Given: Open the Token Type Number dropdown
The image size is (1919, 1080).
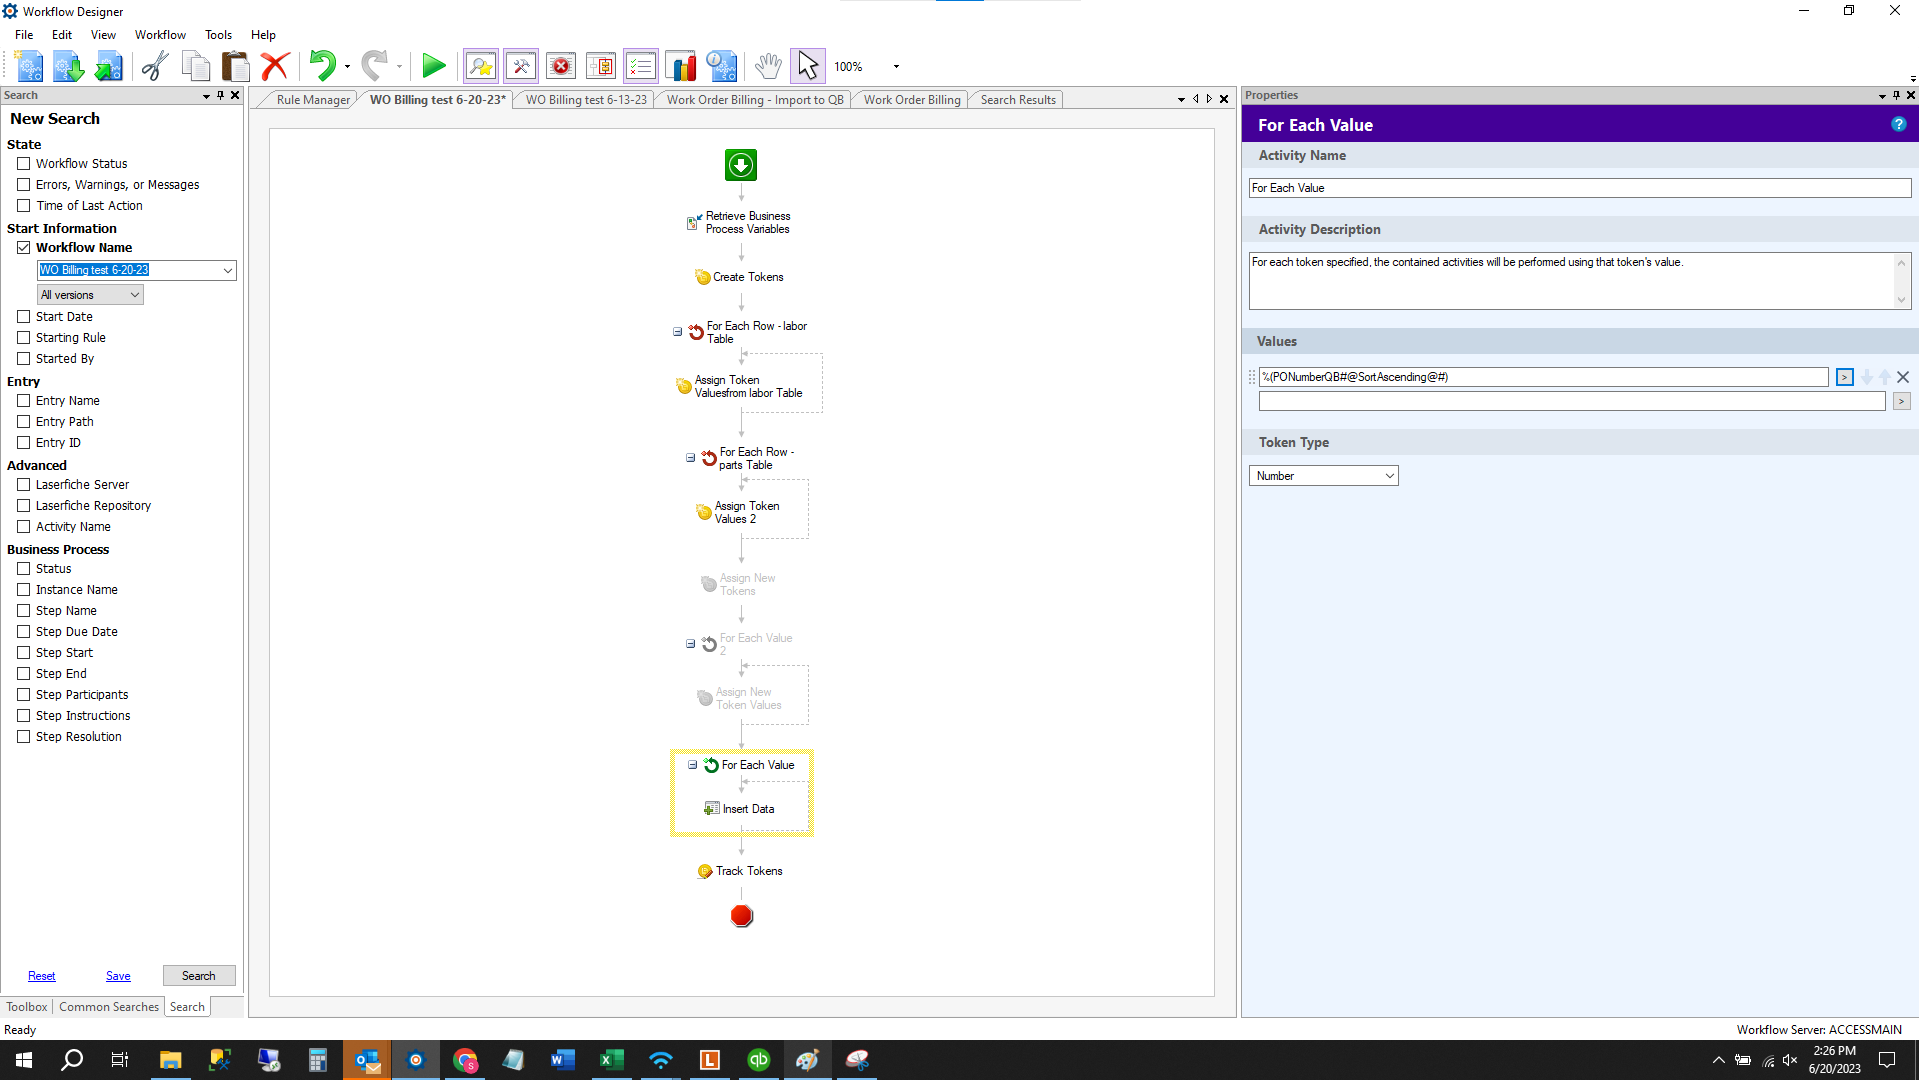Looking at the screenshot, I should coord(1323,476).
